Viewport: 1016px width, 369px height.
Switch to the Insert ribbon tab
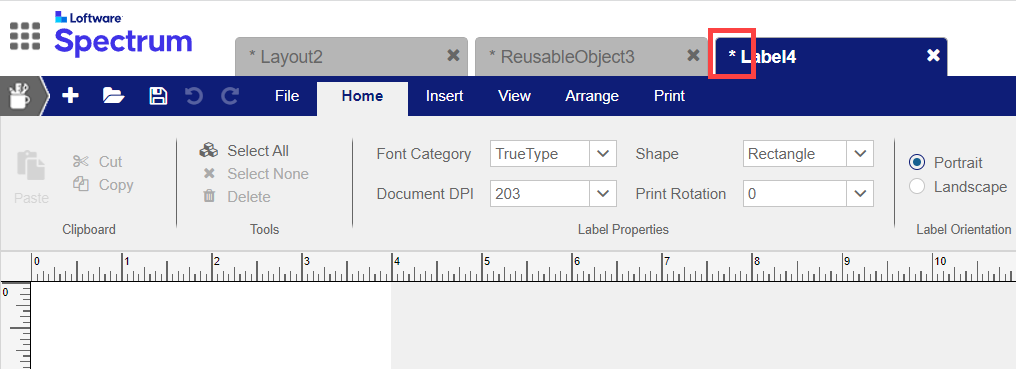pos(444,96)
